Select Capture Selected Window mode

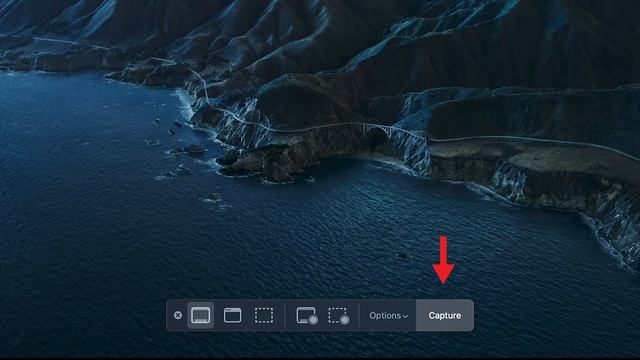(232, 316)
